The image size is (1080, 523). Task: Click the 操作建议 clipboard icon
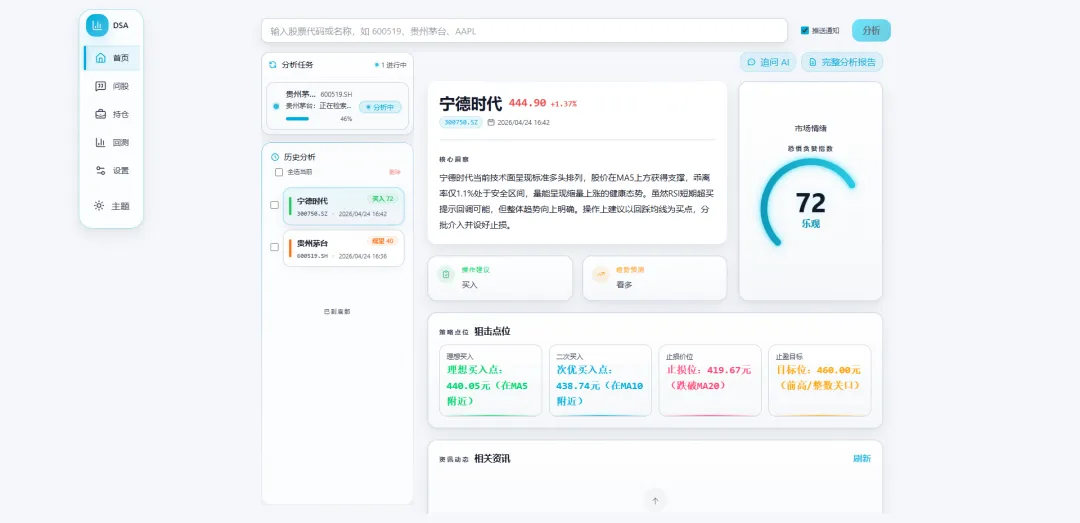pyautogui.click(x=446, y=274)
